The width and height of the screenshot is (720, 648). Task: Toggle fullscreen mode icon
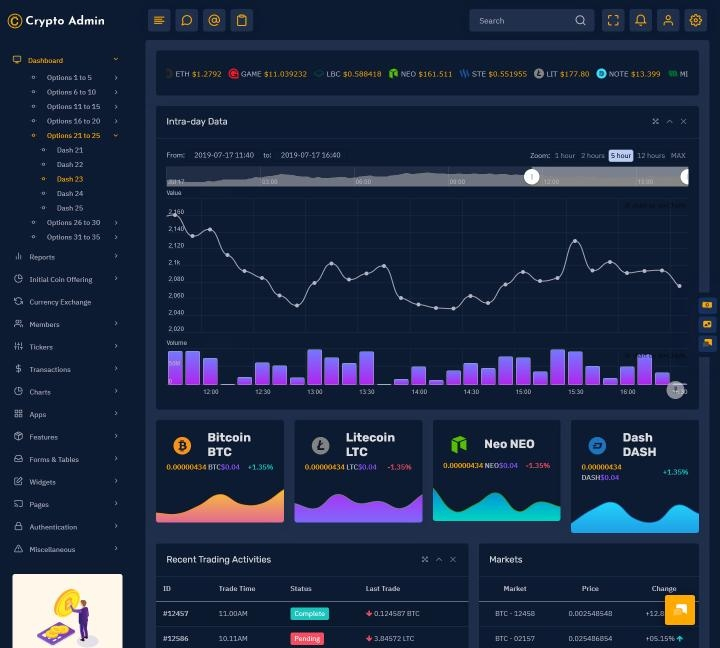click(613, 20)
